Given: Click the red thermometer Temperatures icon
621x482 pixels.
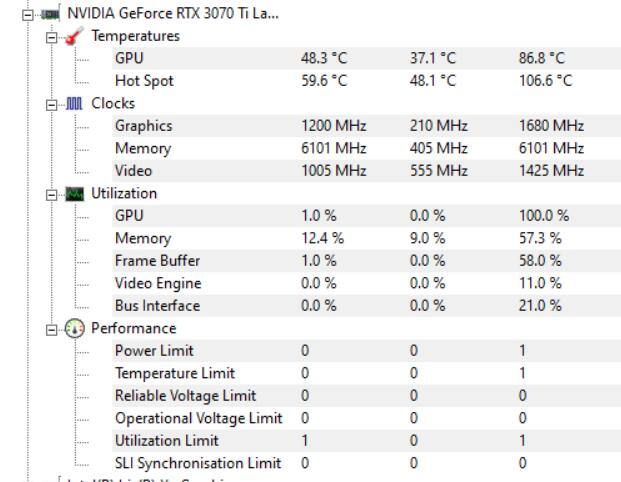Looking at the screenshot, I should coord(75,36).
